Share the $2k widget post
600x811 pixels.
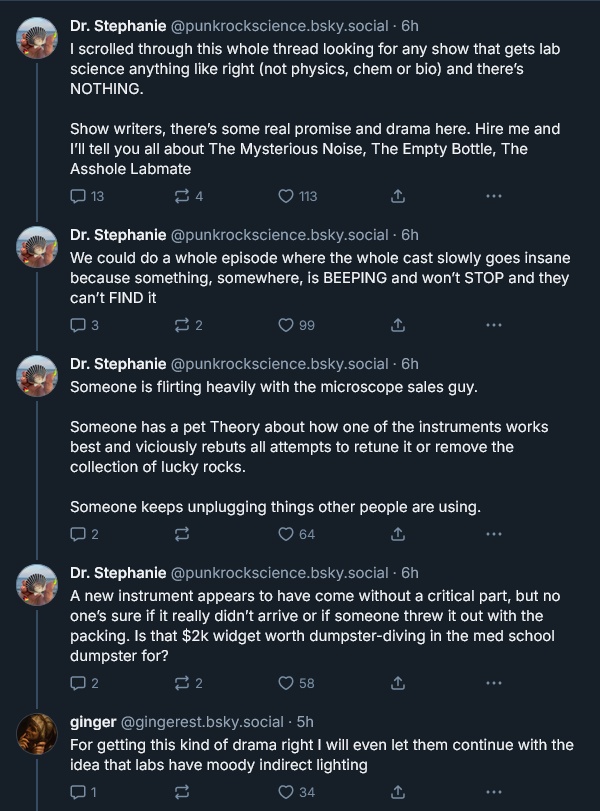pyautogui.click(x=397, y=683)
